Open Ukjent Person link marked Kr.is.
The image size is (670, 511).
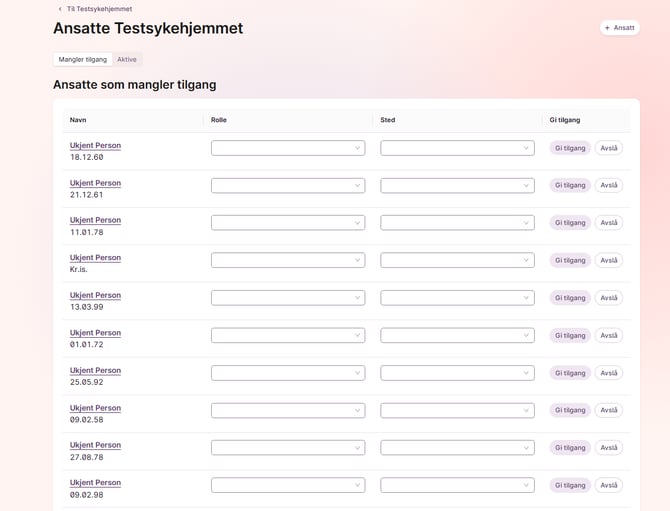pyautogui.click(x=95, y=258)
